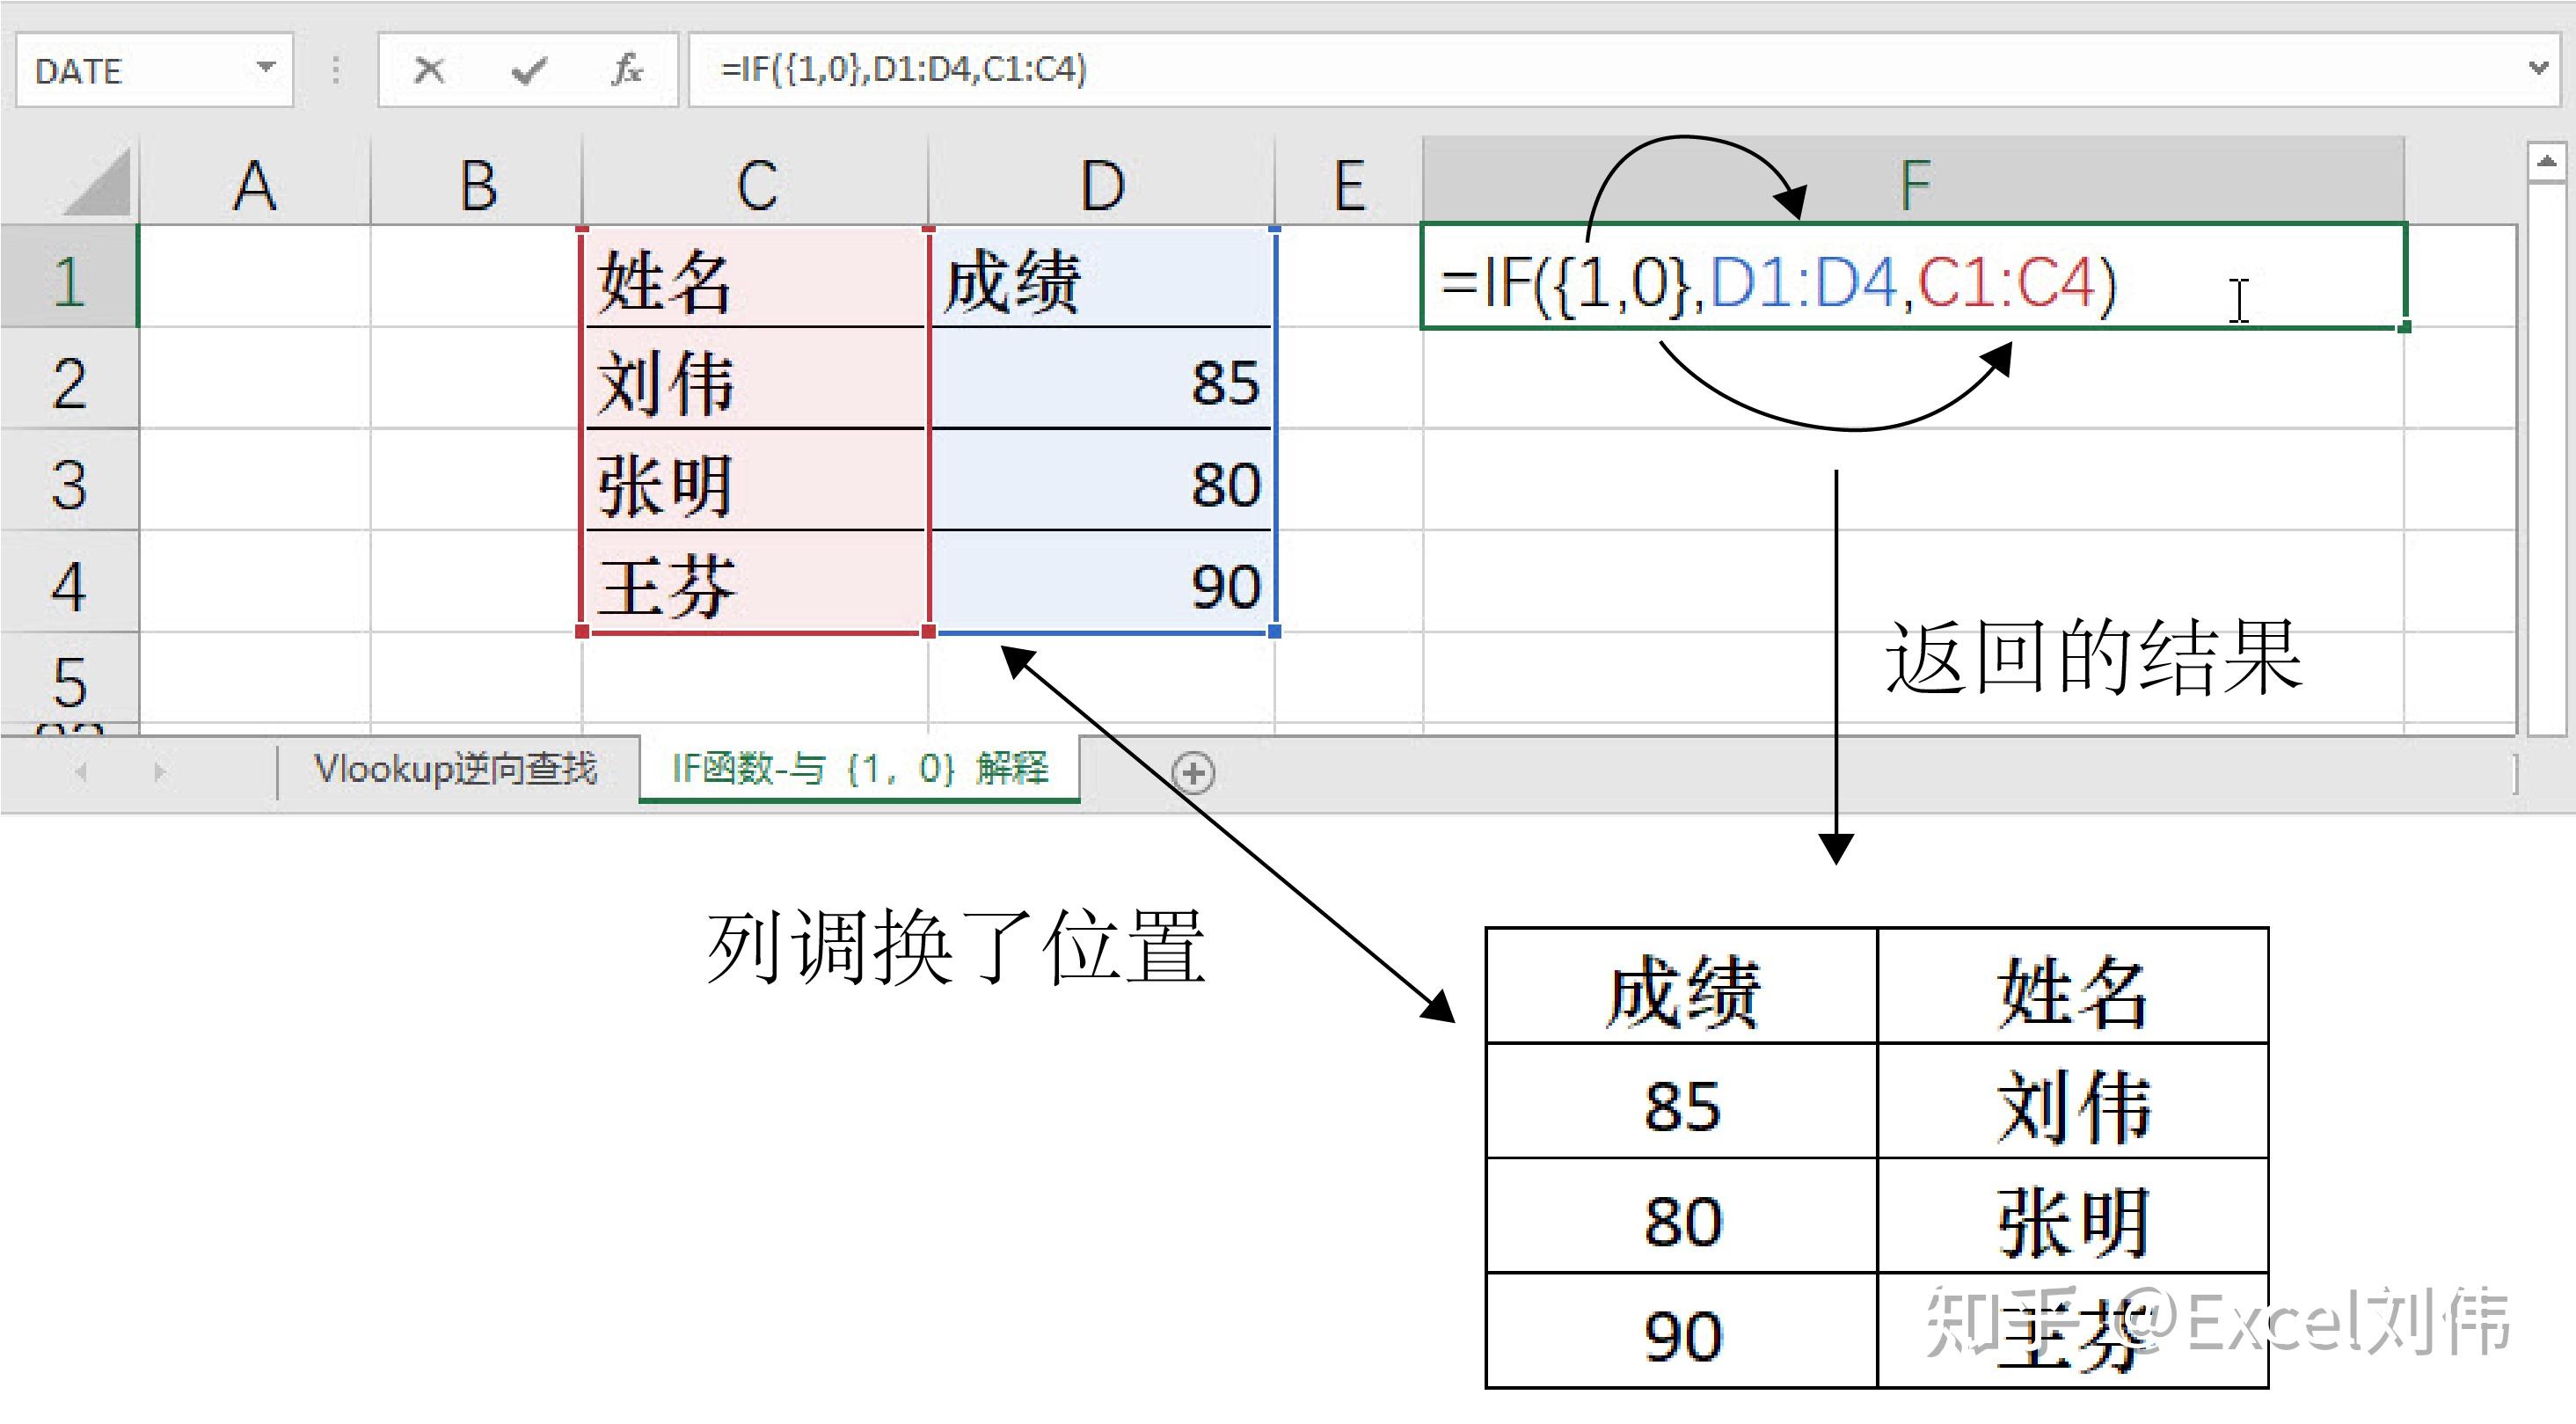2576x1424 pixels.
Task: Select IF函数-与{1,0}解释 sheet tab
Action: 859,769
